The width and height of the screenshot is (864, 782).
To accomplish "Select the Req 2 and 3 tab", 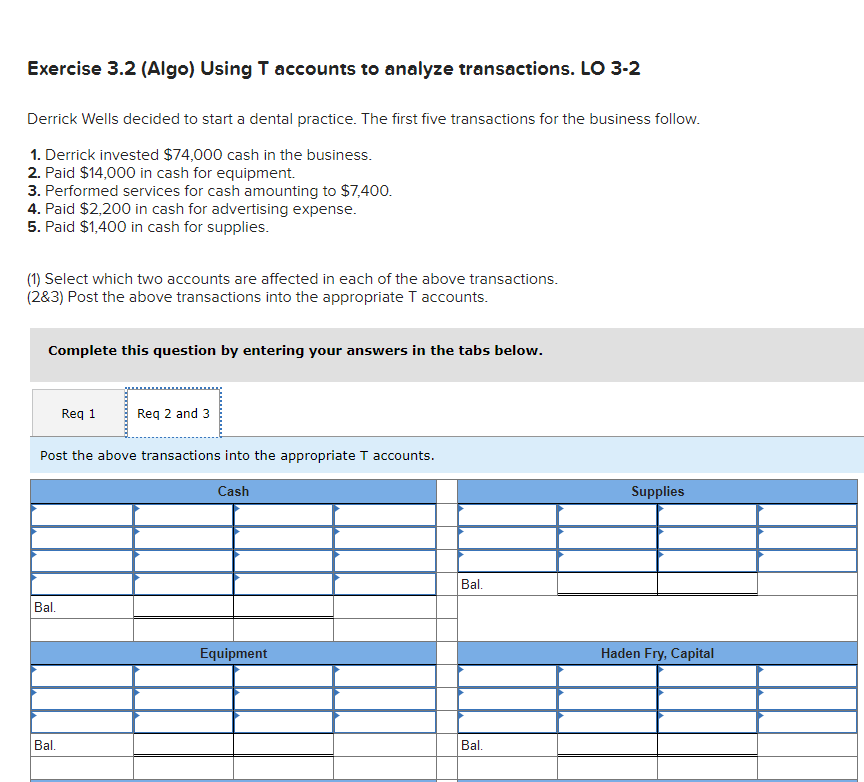I will click(173, 412).
